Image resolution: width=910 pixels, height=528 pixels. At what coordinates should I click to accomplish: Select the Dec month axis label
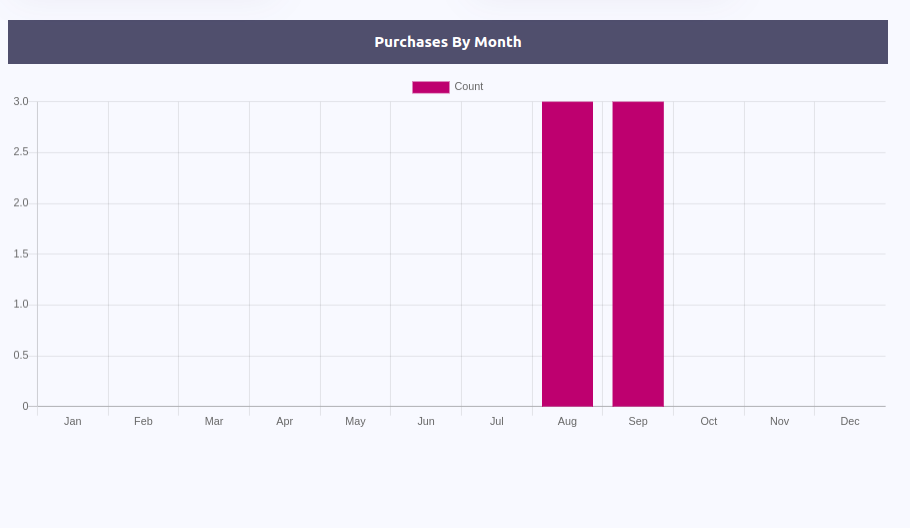coord(850,421)
